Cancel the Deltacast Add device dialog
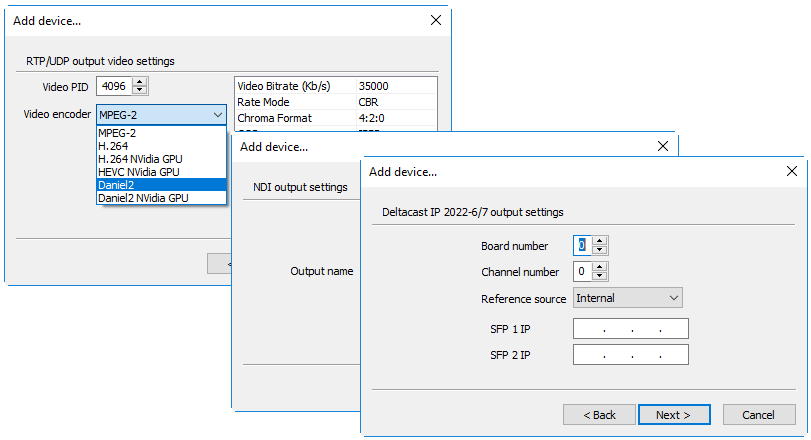Viewport: 811px width, 440px height. [759, 415]
